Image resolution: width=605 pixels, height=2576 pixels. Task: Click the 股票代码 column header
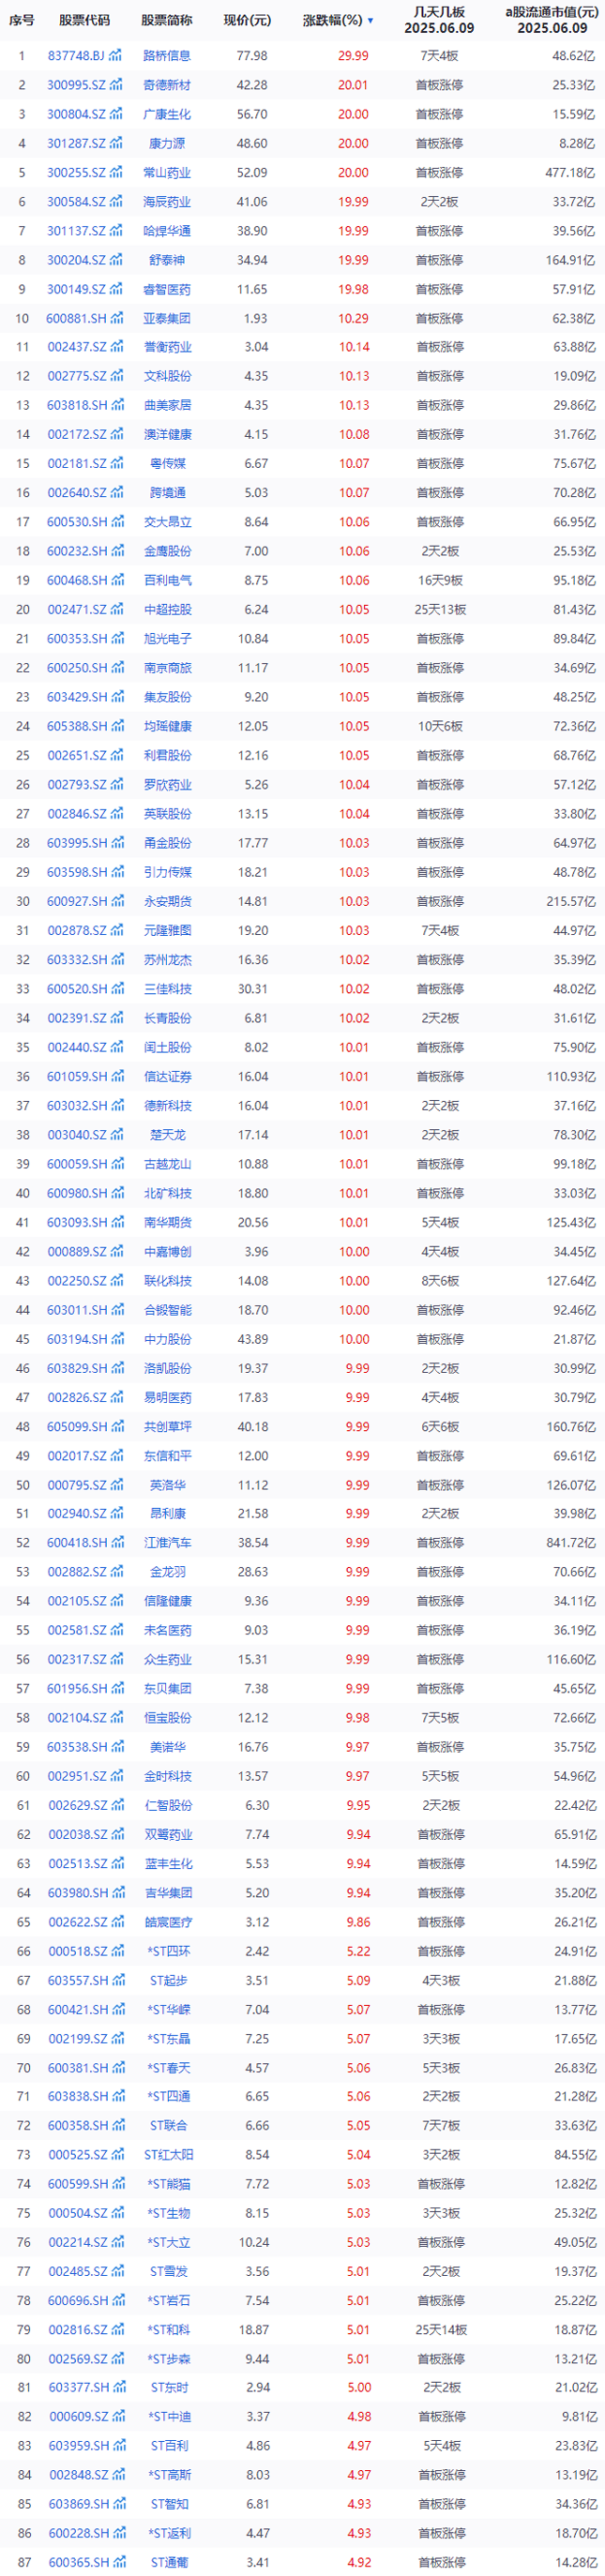[x=84, y=20]
